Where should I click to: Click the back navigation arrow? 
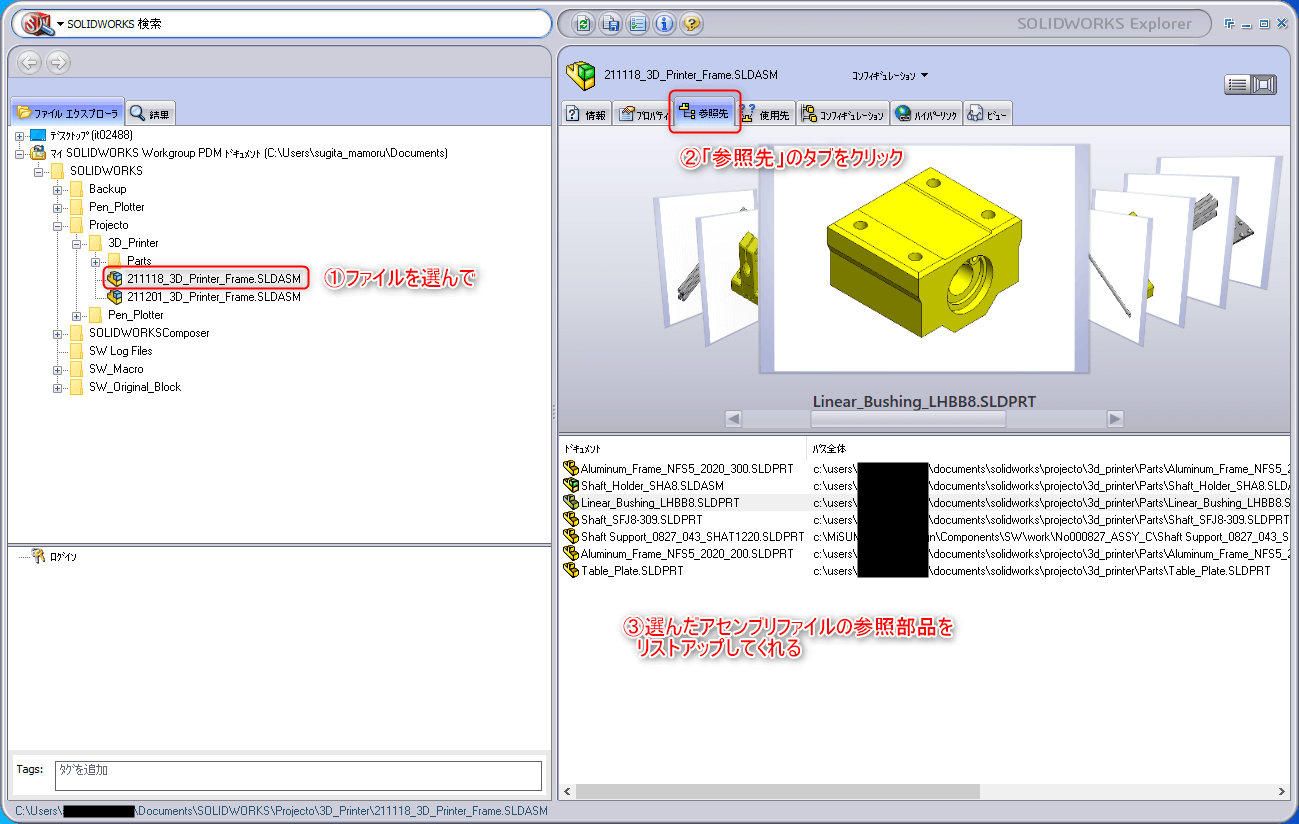click(29, 62)
